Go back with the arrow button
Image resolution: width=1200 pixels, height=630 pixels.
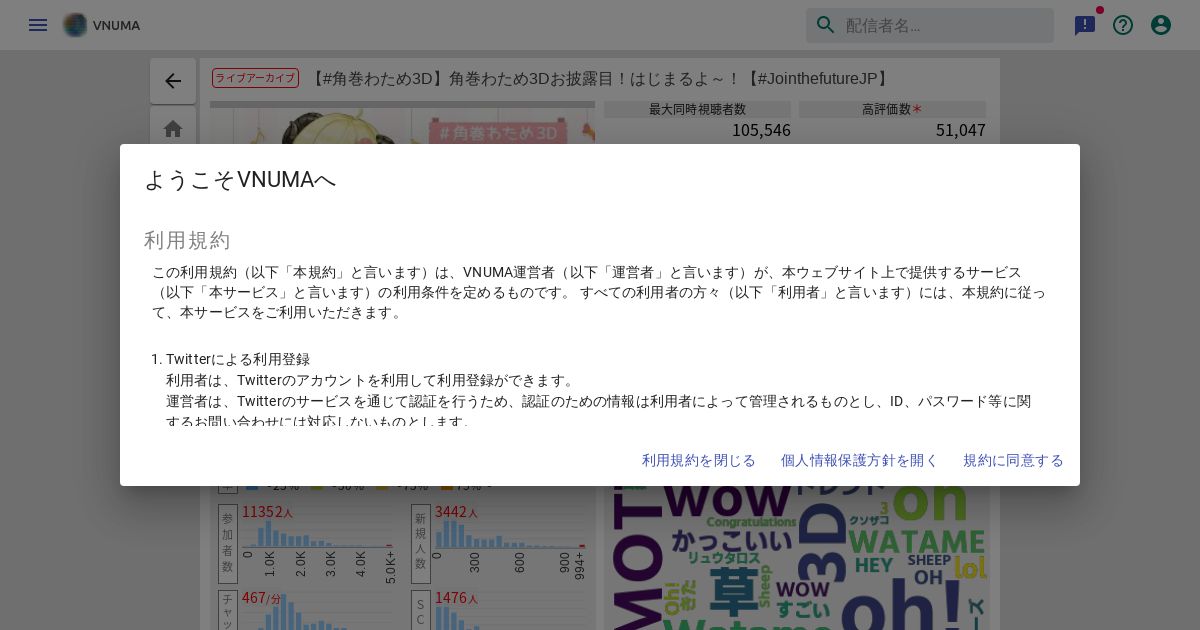pos(173,81)
